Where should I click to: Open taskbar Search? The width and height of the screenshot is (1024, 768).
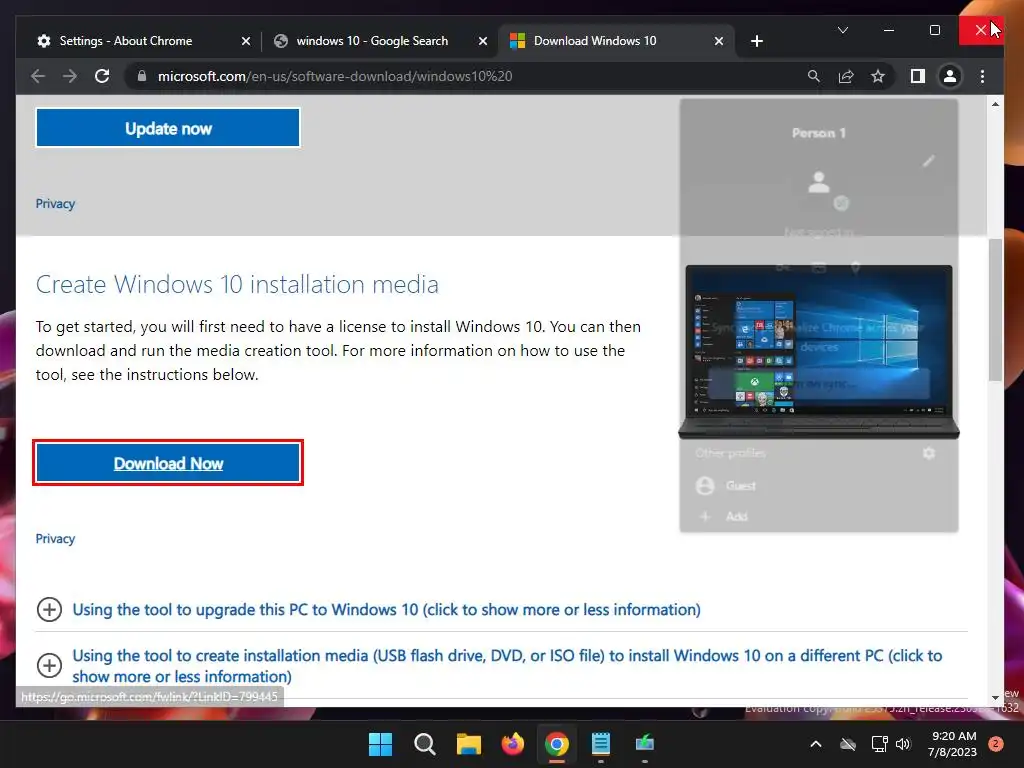point(424,744)
